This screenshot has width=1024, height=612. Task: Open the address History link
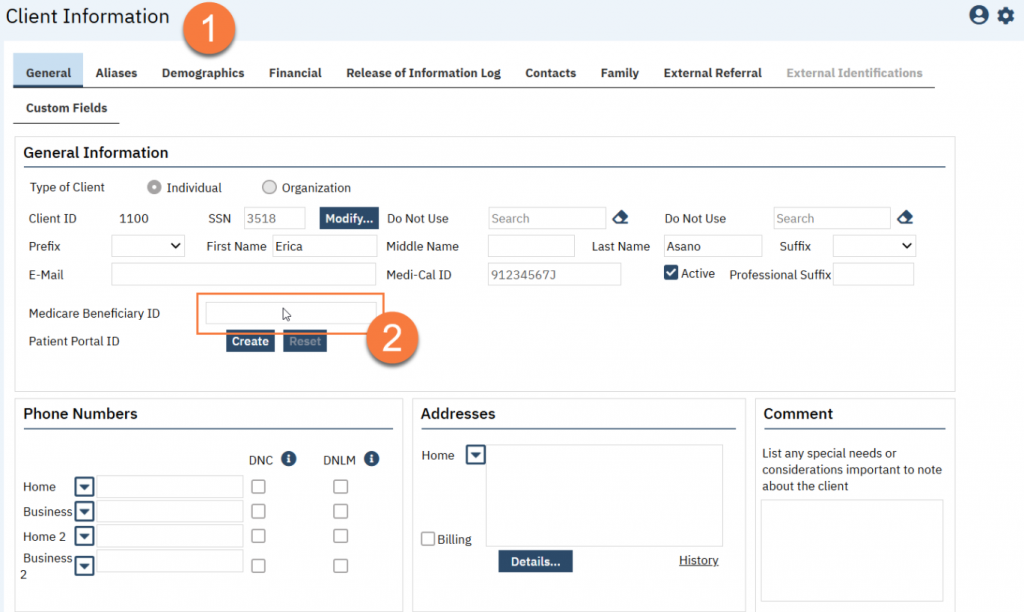698,561
